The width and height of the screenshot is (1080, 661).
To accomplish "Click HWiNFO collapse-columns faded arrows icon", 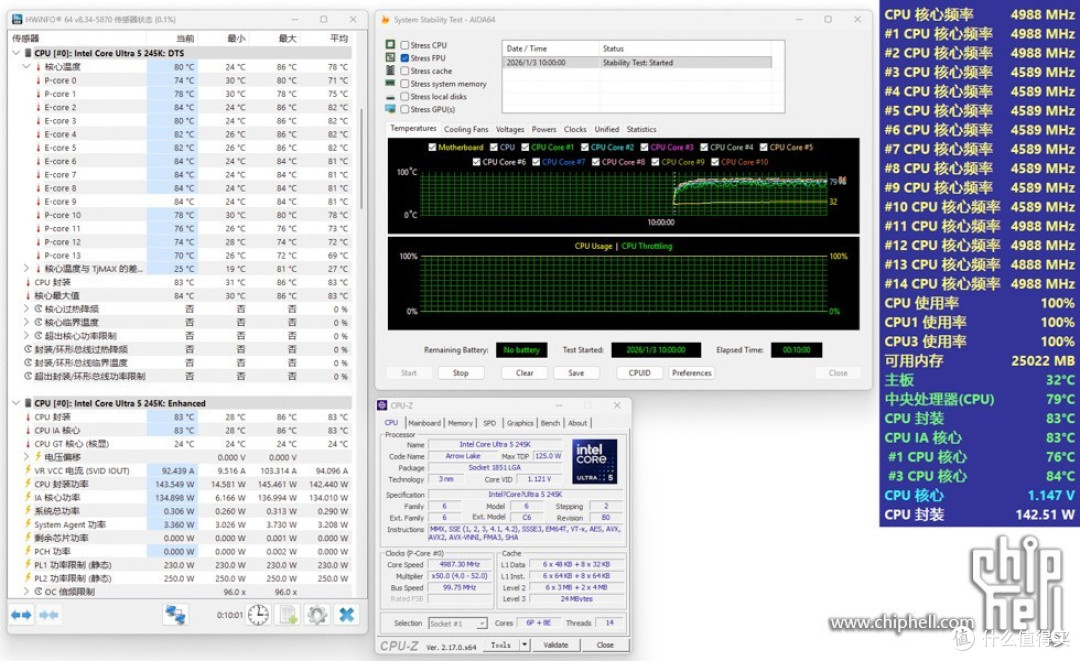I will click(48, 615).
